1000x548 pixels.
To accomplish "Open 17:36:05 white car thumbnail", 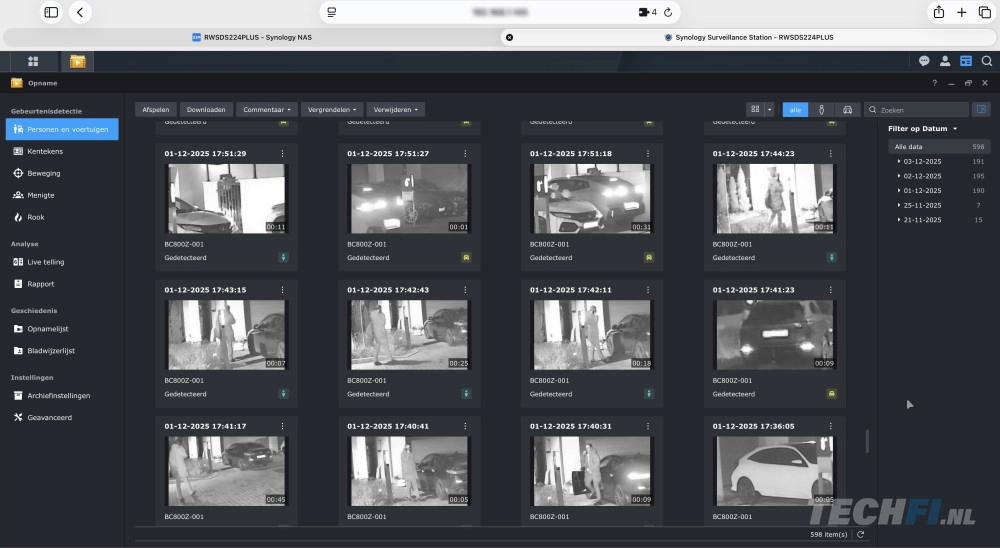I will (x=775, y=471).
